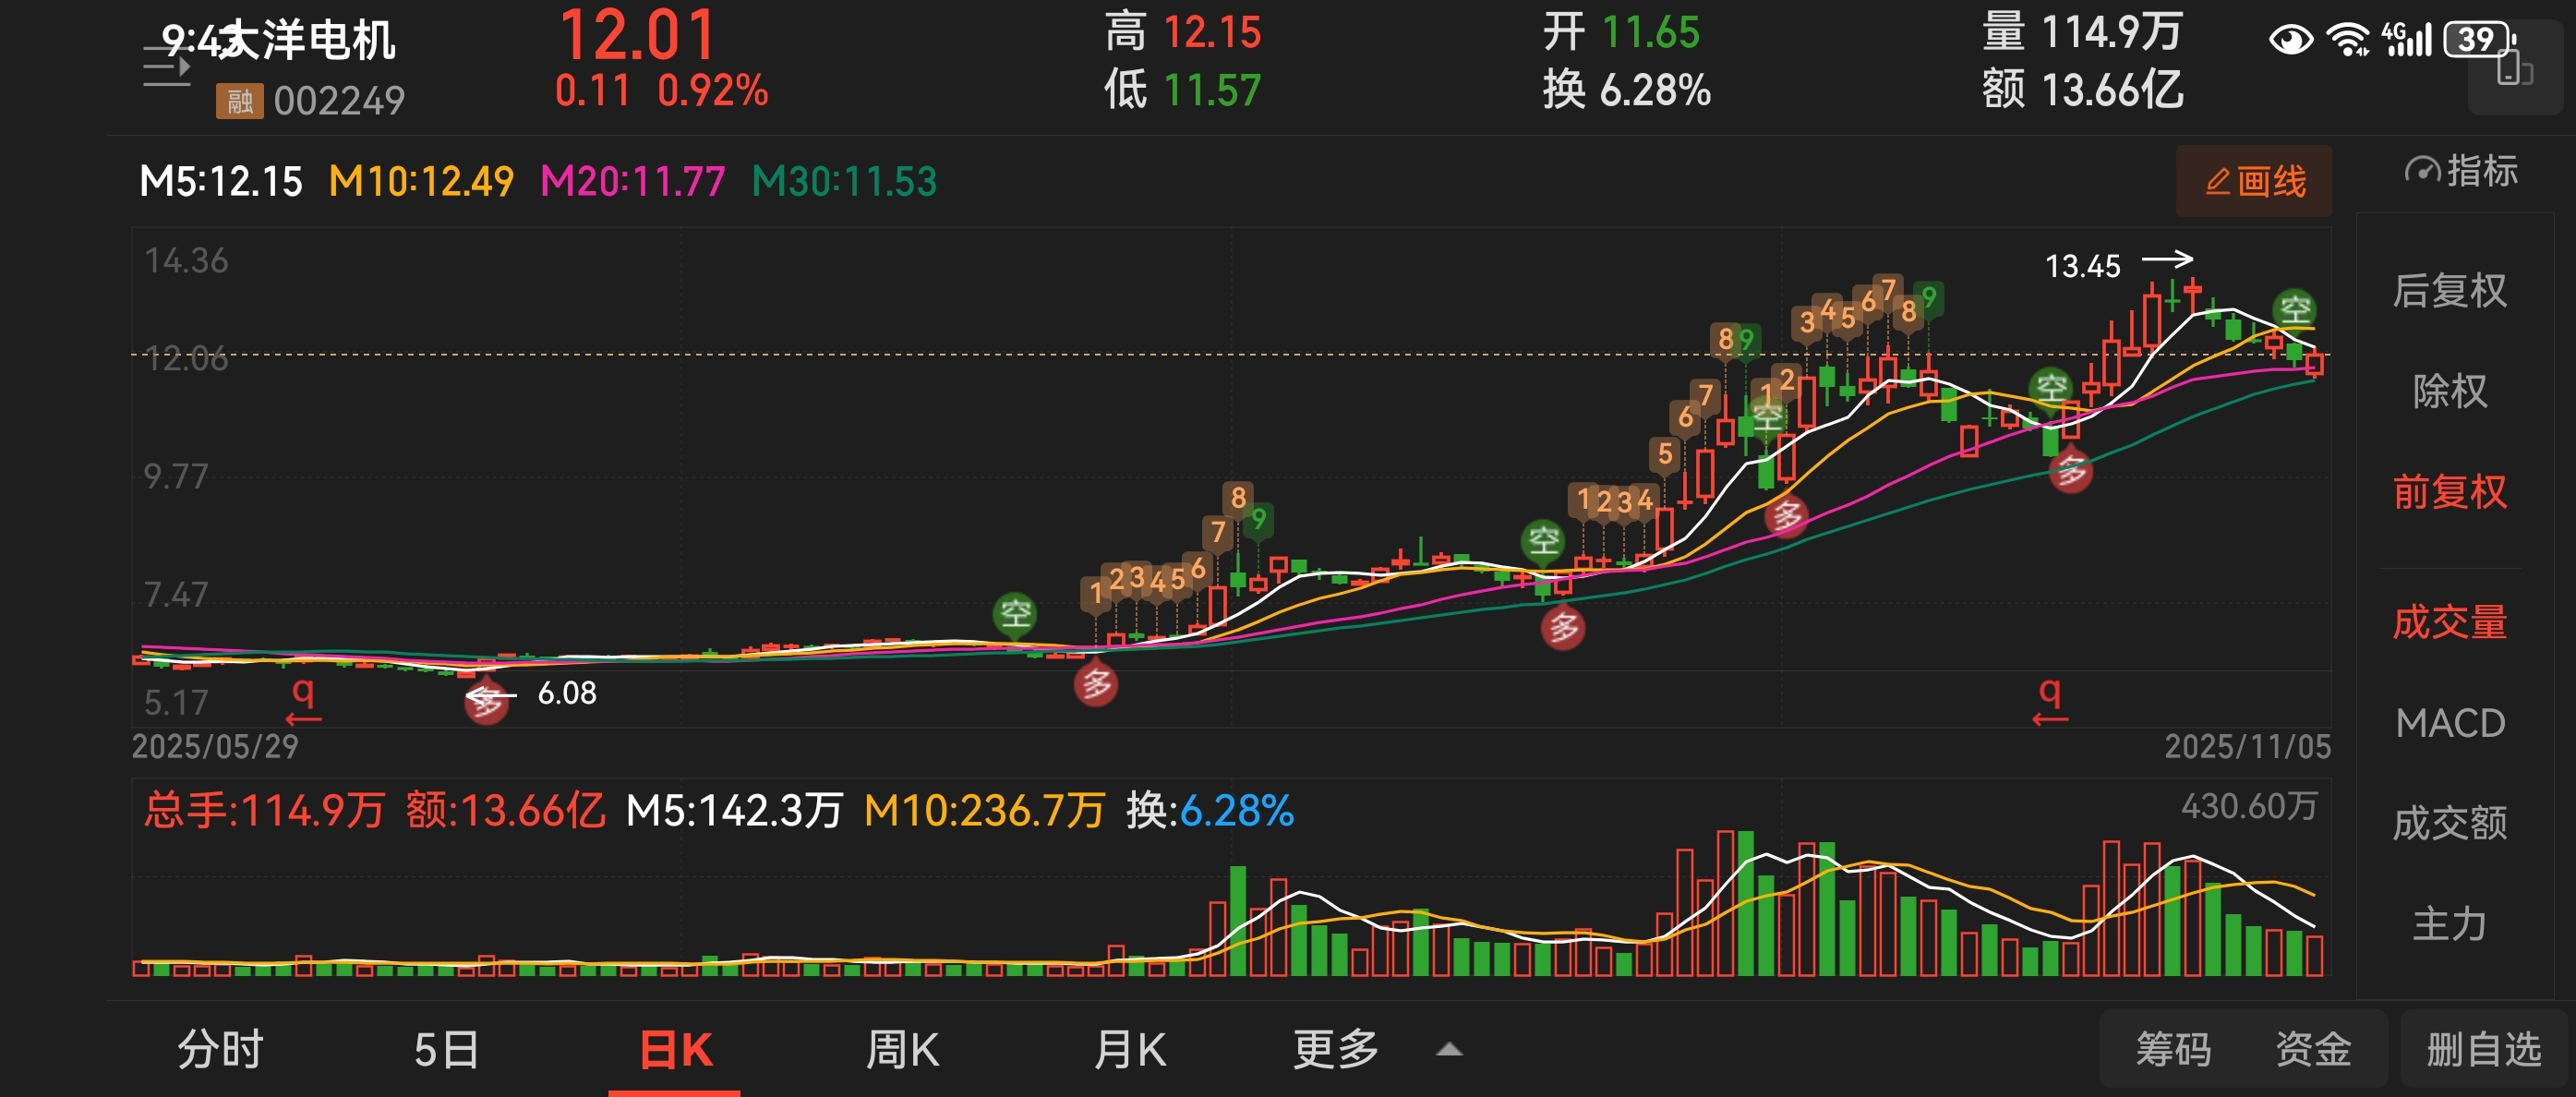Switch to the 分时 tab

click(x=220, y=1050)
